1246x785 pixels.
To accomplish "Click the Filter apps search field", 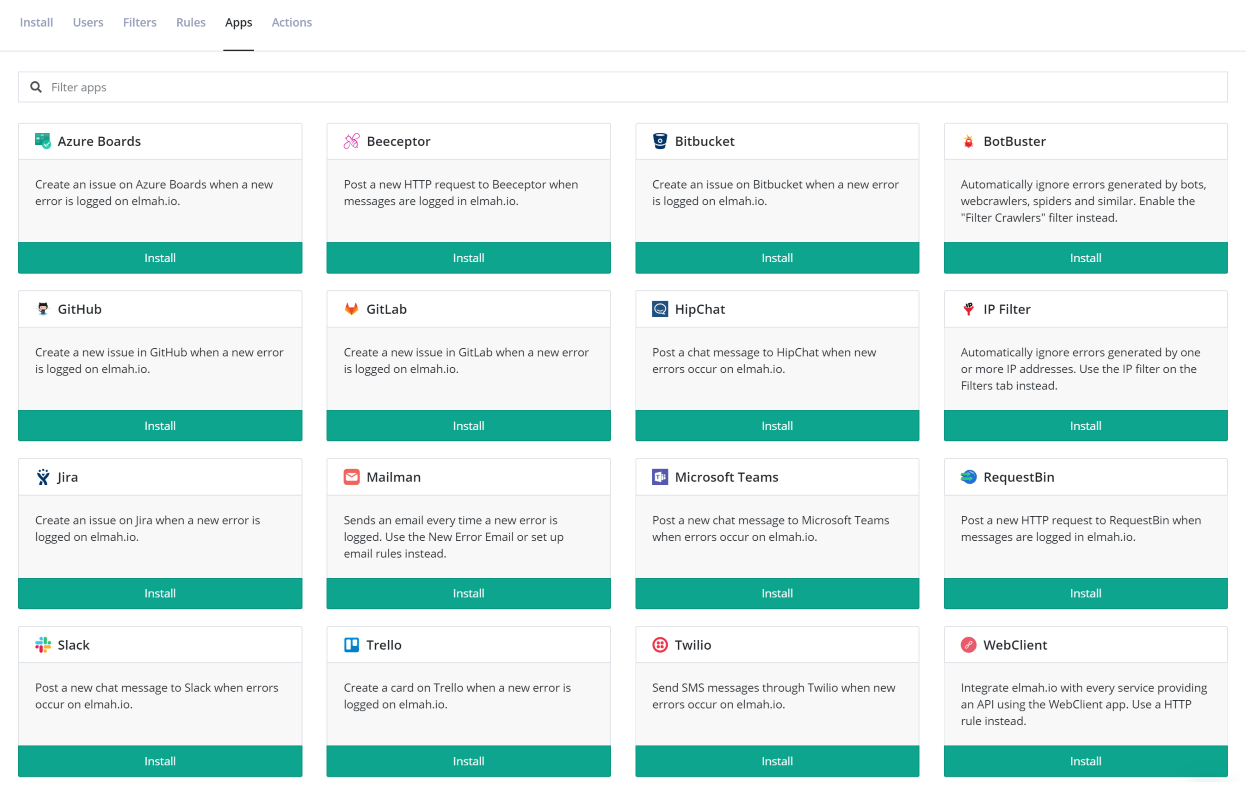I will pyautogui.click(x=300, y=87).
